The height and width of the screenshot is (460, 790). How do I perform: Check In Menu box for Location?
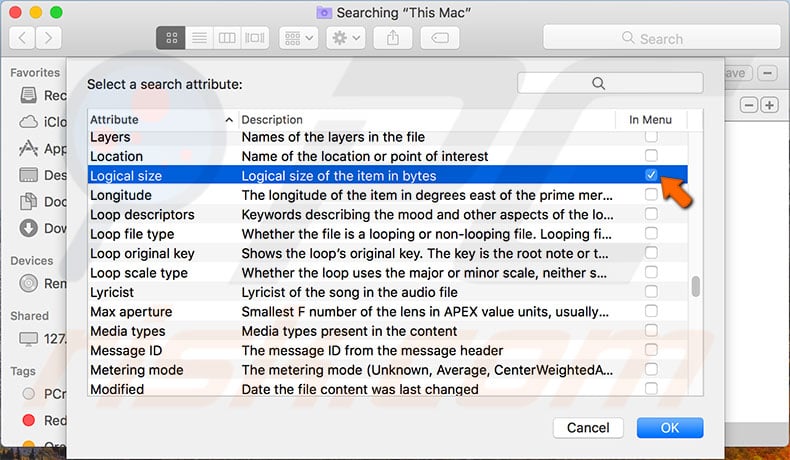pyautogui.click(x=651, y=156)
